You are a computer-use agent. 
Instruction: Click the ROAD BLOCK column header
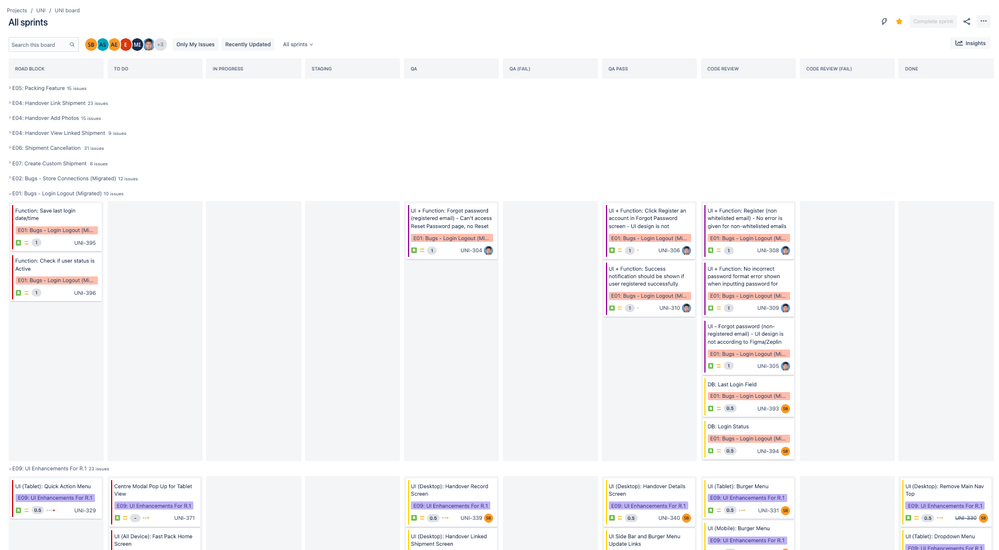coord(56,69)
